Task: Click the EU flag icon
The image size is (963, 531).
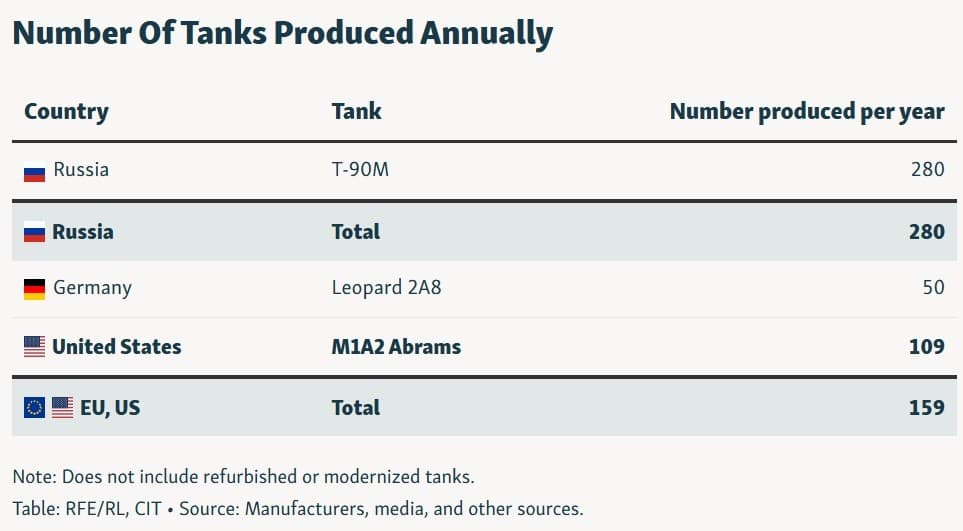Action: (x=35, y=407)
